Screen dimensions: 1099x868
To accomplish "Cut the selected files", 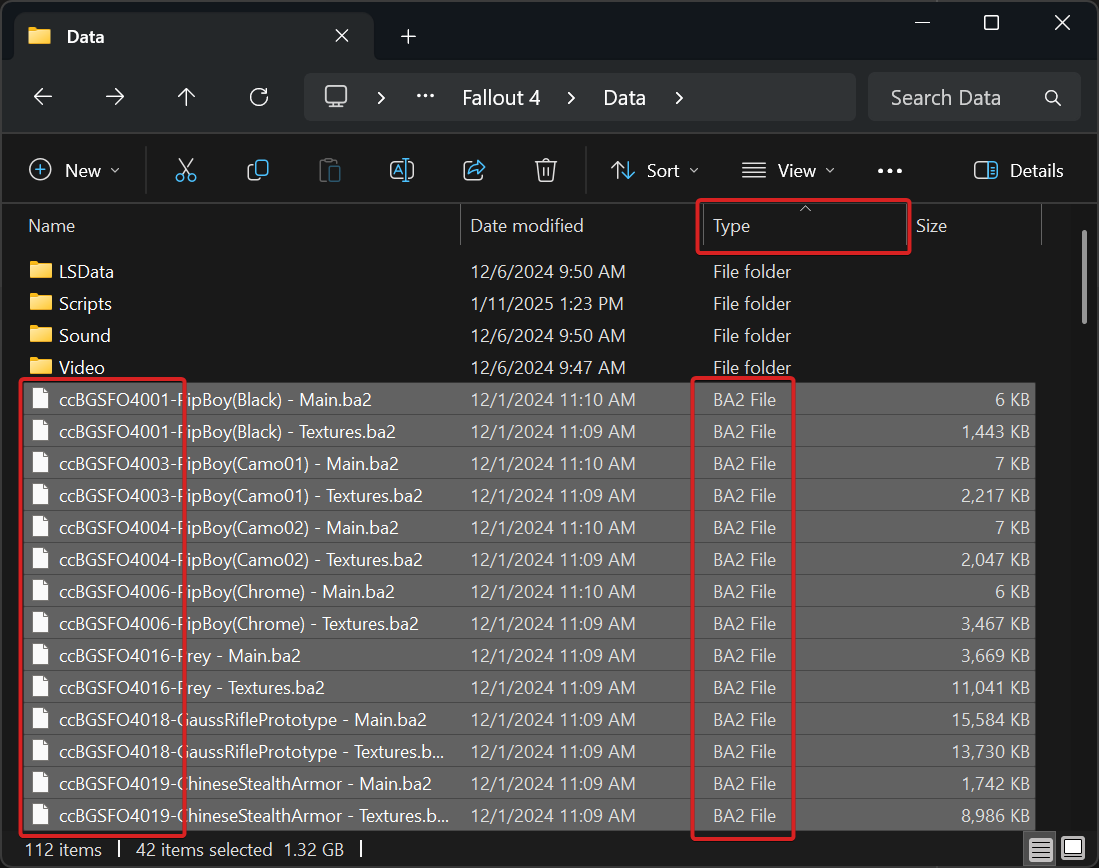I will pyautogui.click(x=186, y=170).
